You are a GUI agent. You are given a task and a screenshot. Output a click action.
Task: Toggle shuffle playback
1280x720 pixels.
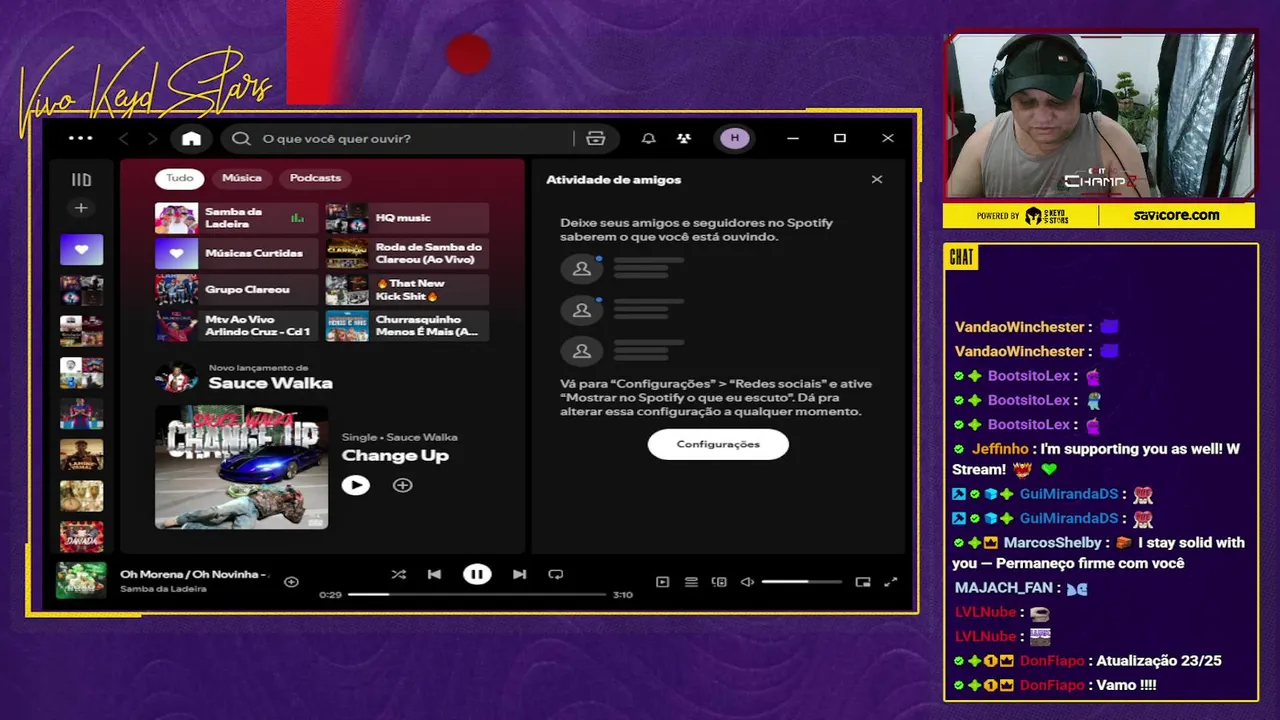pyautogui.click(x=398, y=574)
